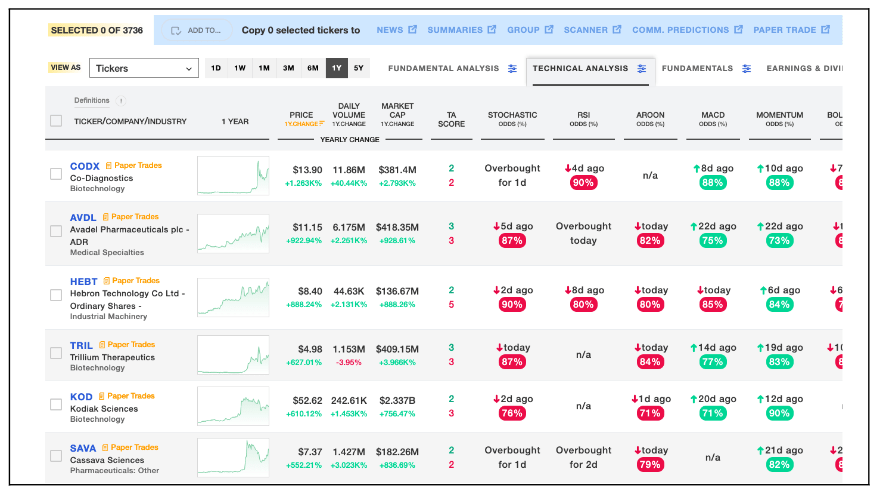Select the 6M timeframe
The height and width of the screenshot is (492, 877).
pyautogui.click(x=313, y=68)
